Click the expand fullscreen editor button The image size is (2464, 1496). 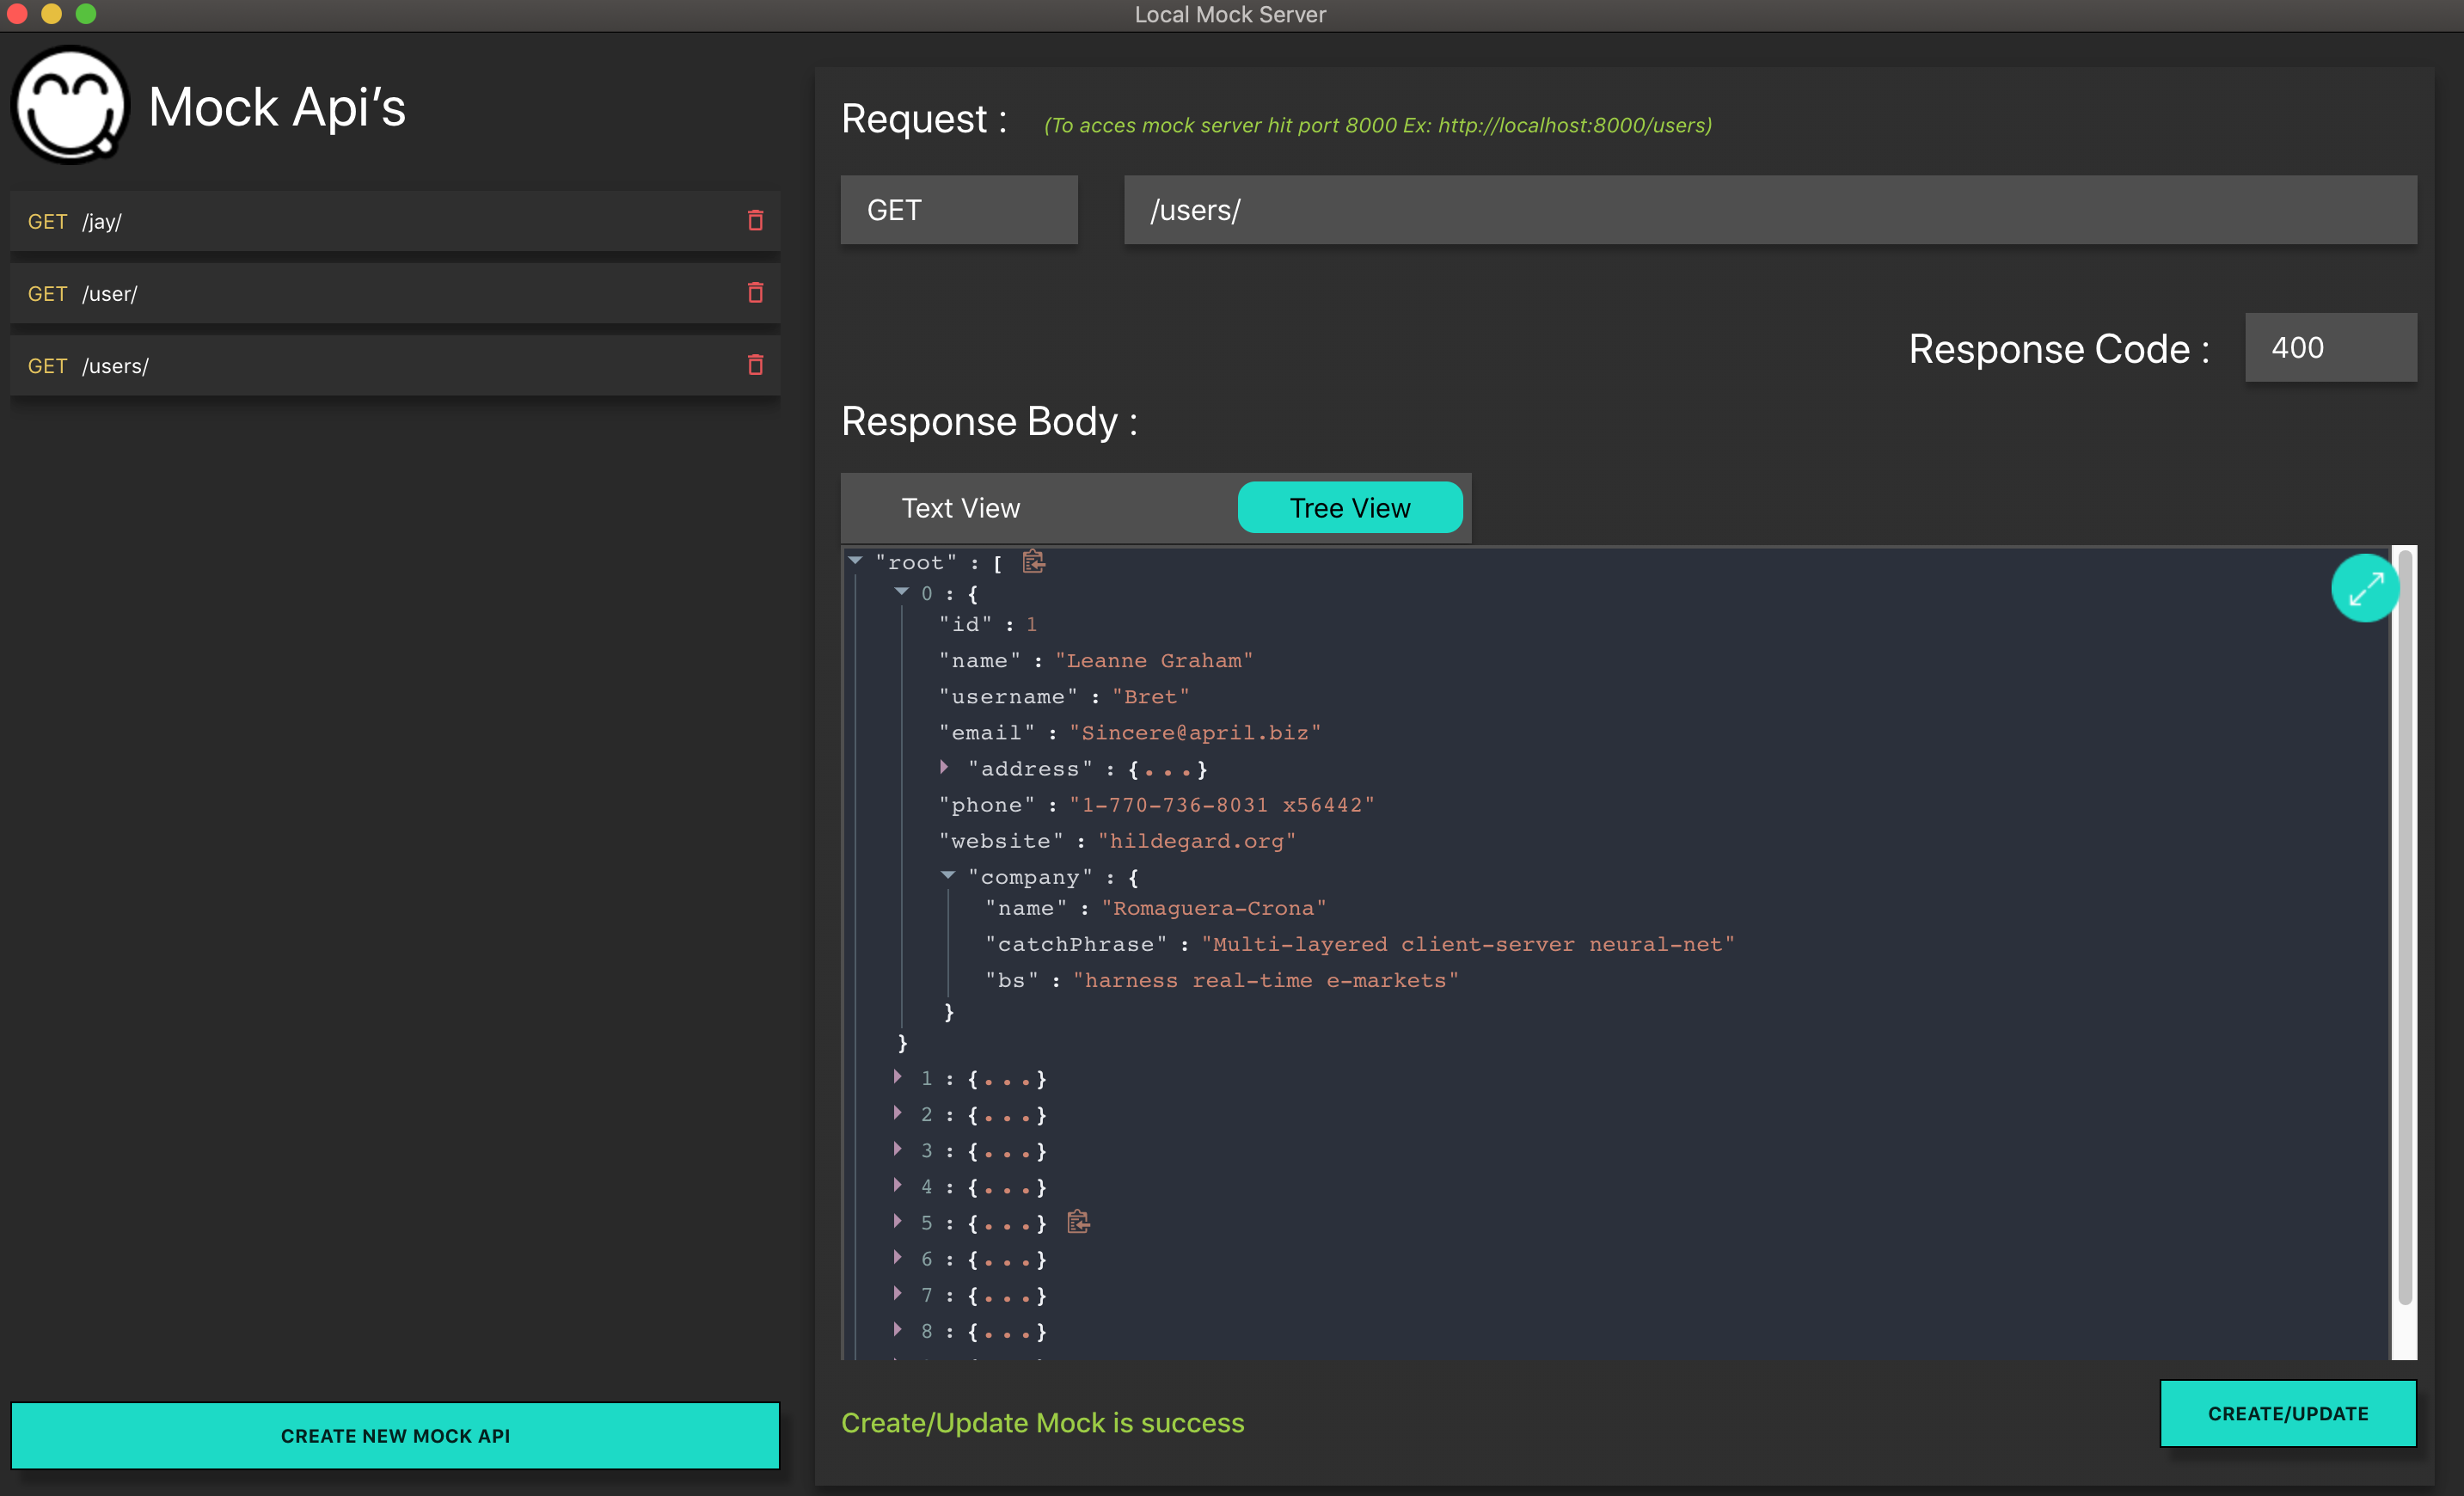click(2364, 588)
